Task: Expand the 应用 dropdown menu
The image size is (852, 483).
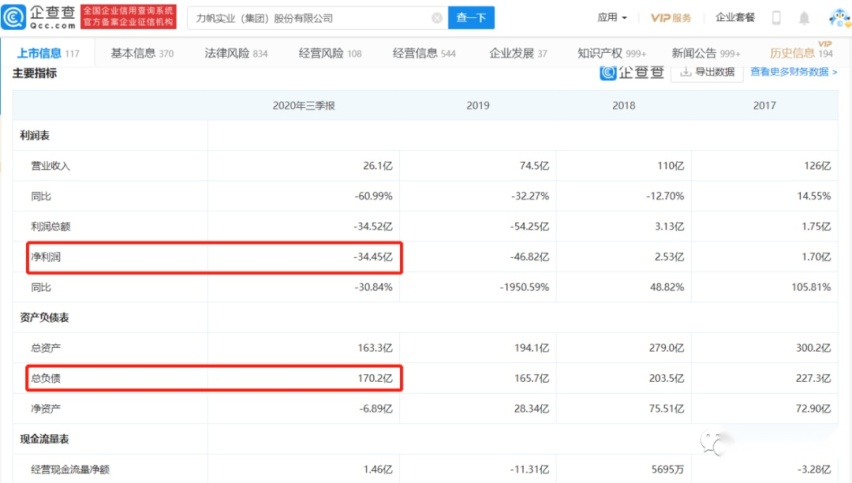Action: tap(612, 17)
